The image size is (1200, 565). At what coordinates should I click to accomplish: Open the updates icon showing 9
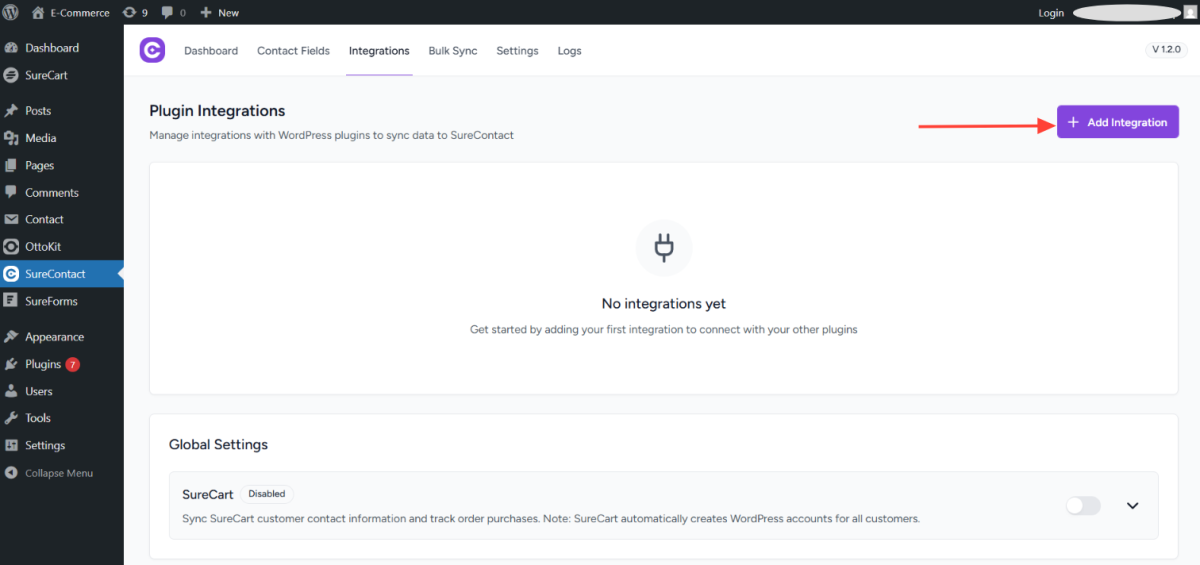pyautogui.click(x=134, y=13)
